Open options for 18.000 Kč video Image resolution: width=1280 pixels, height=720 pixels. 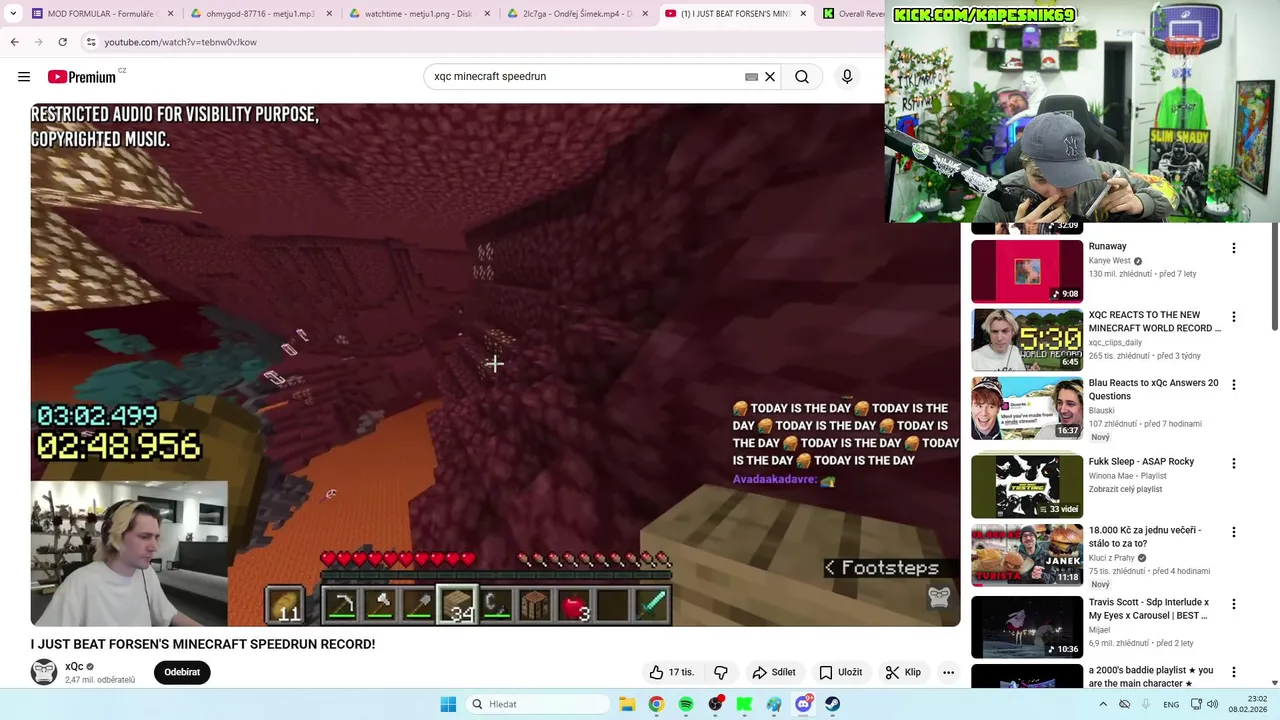[1233, 532]
